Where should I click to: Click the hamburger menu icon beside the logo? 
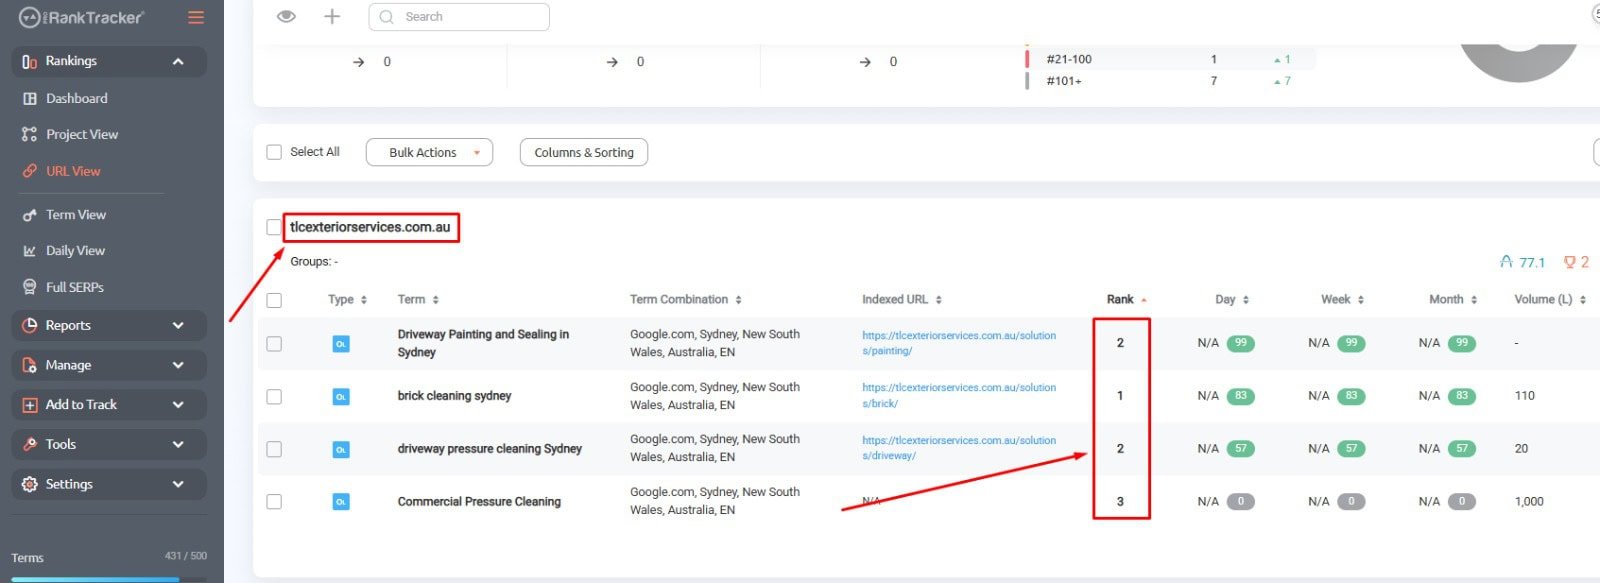196,18
